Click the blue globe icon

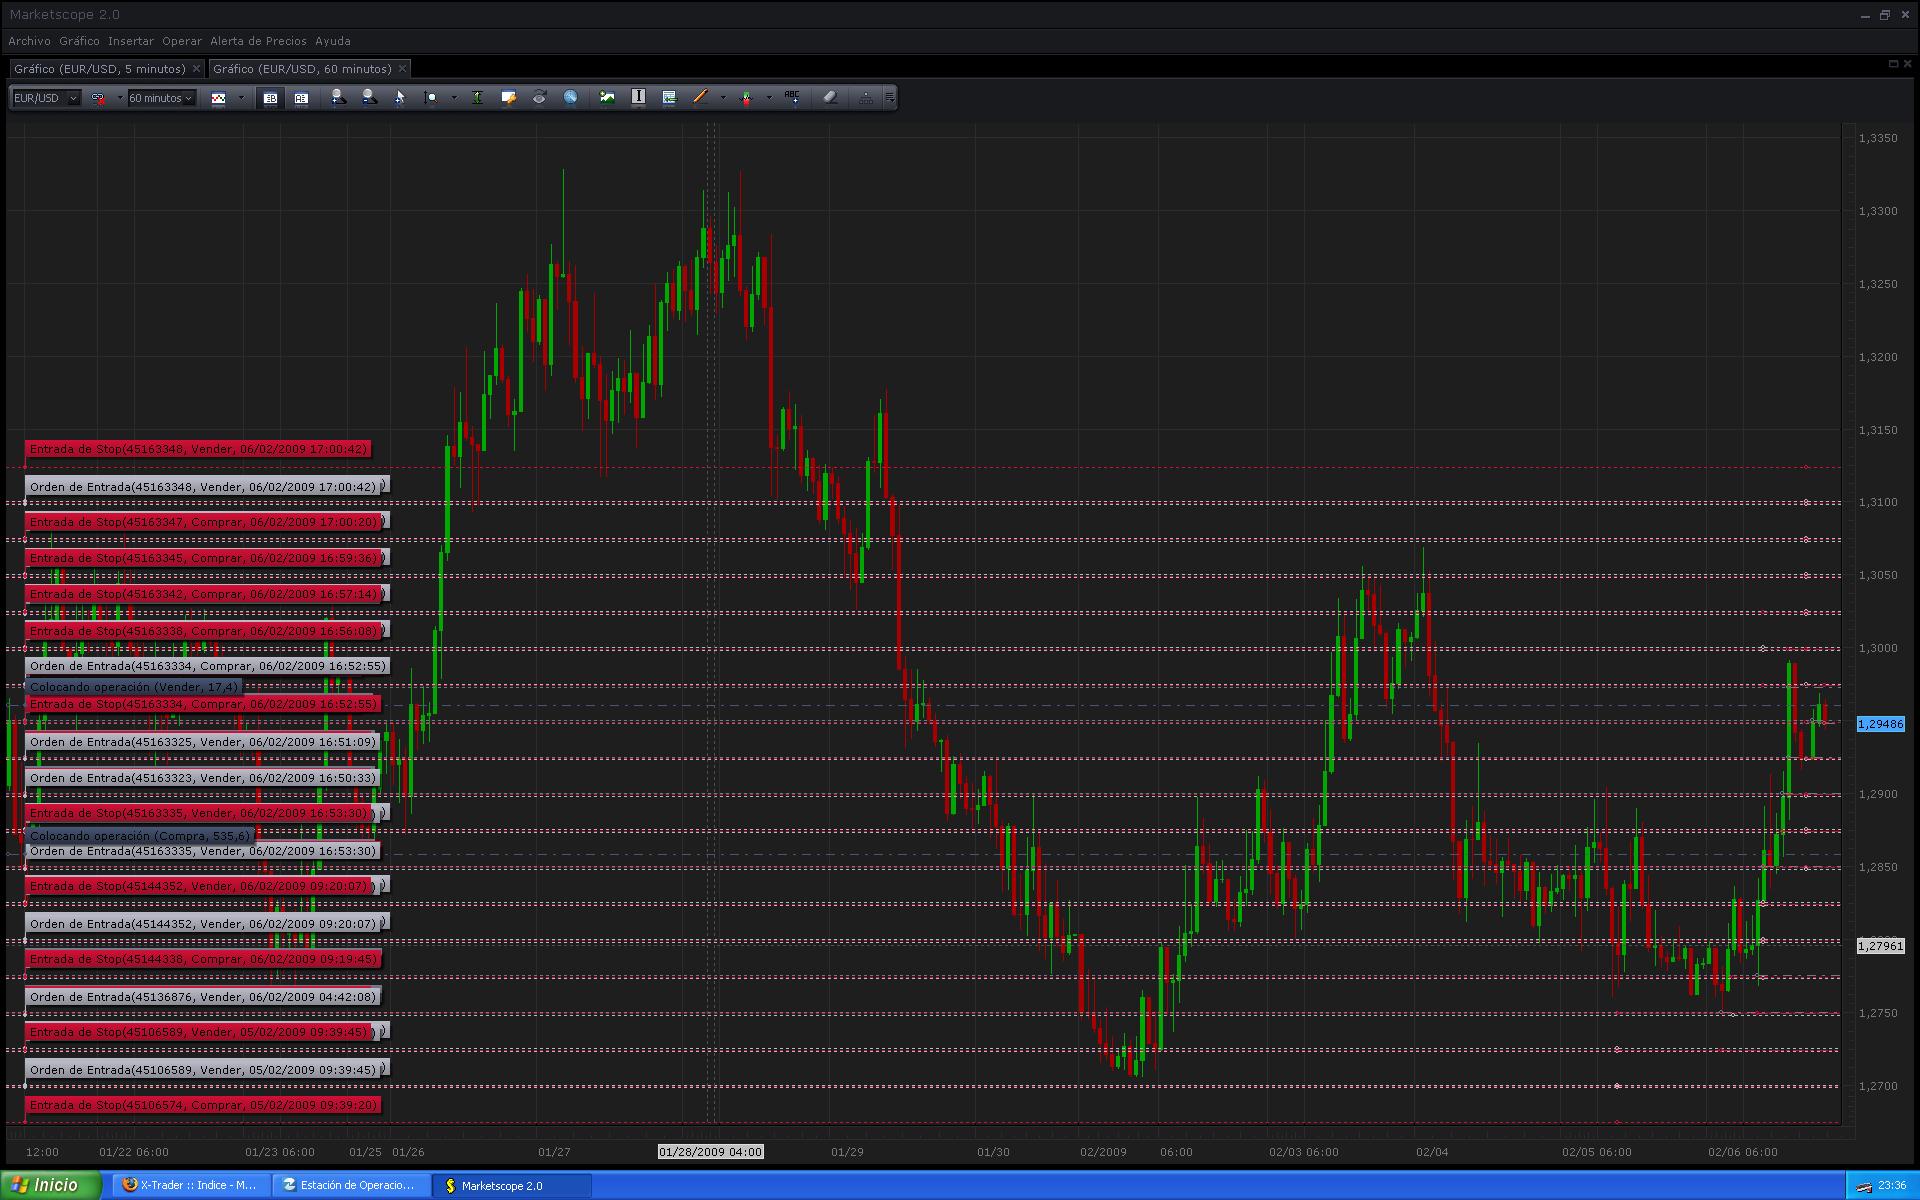click(570, 97)
